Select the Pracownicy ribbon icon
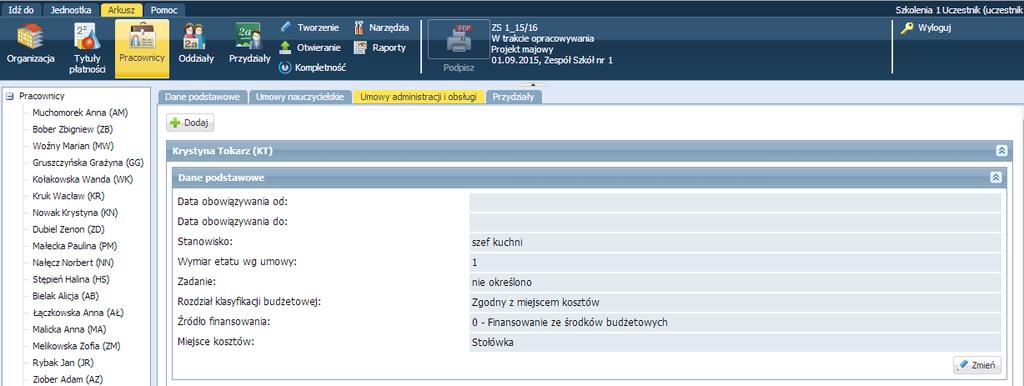The height and width of the screenshot is (386, 1024). 142,48
